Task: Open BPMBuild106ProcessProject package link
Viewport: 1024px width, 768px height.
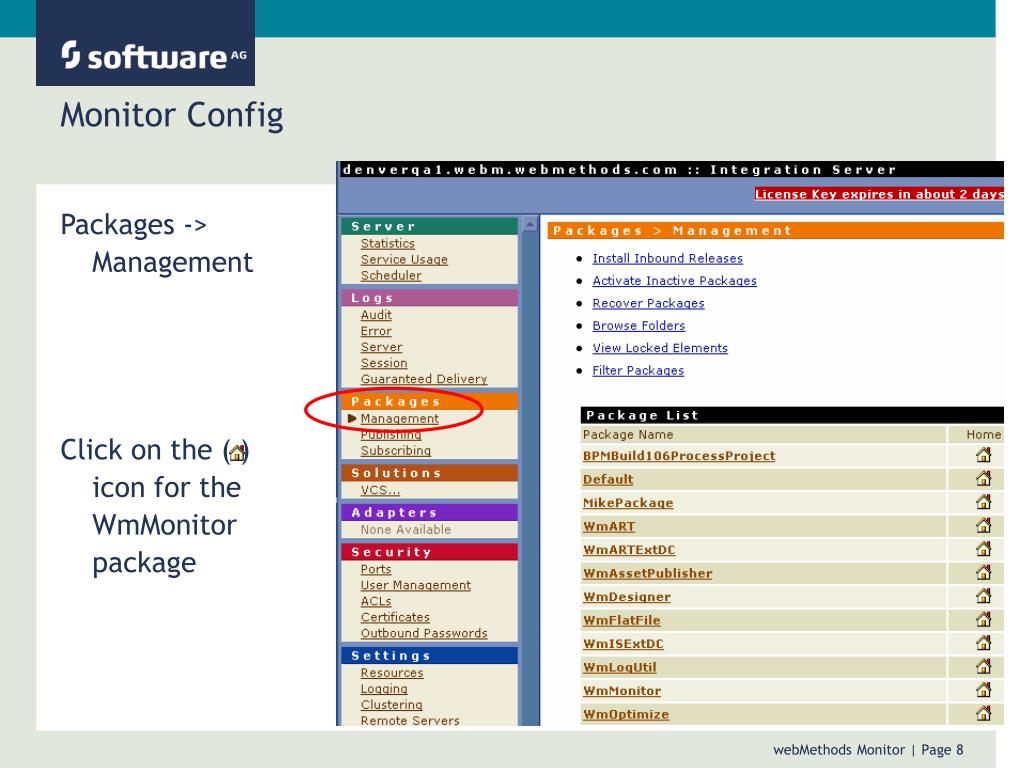Action: point(679,456)
